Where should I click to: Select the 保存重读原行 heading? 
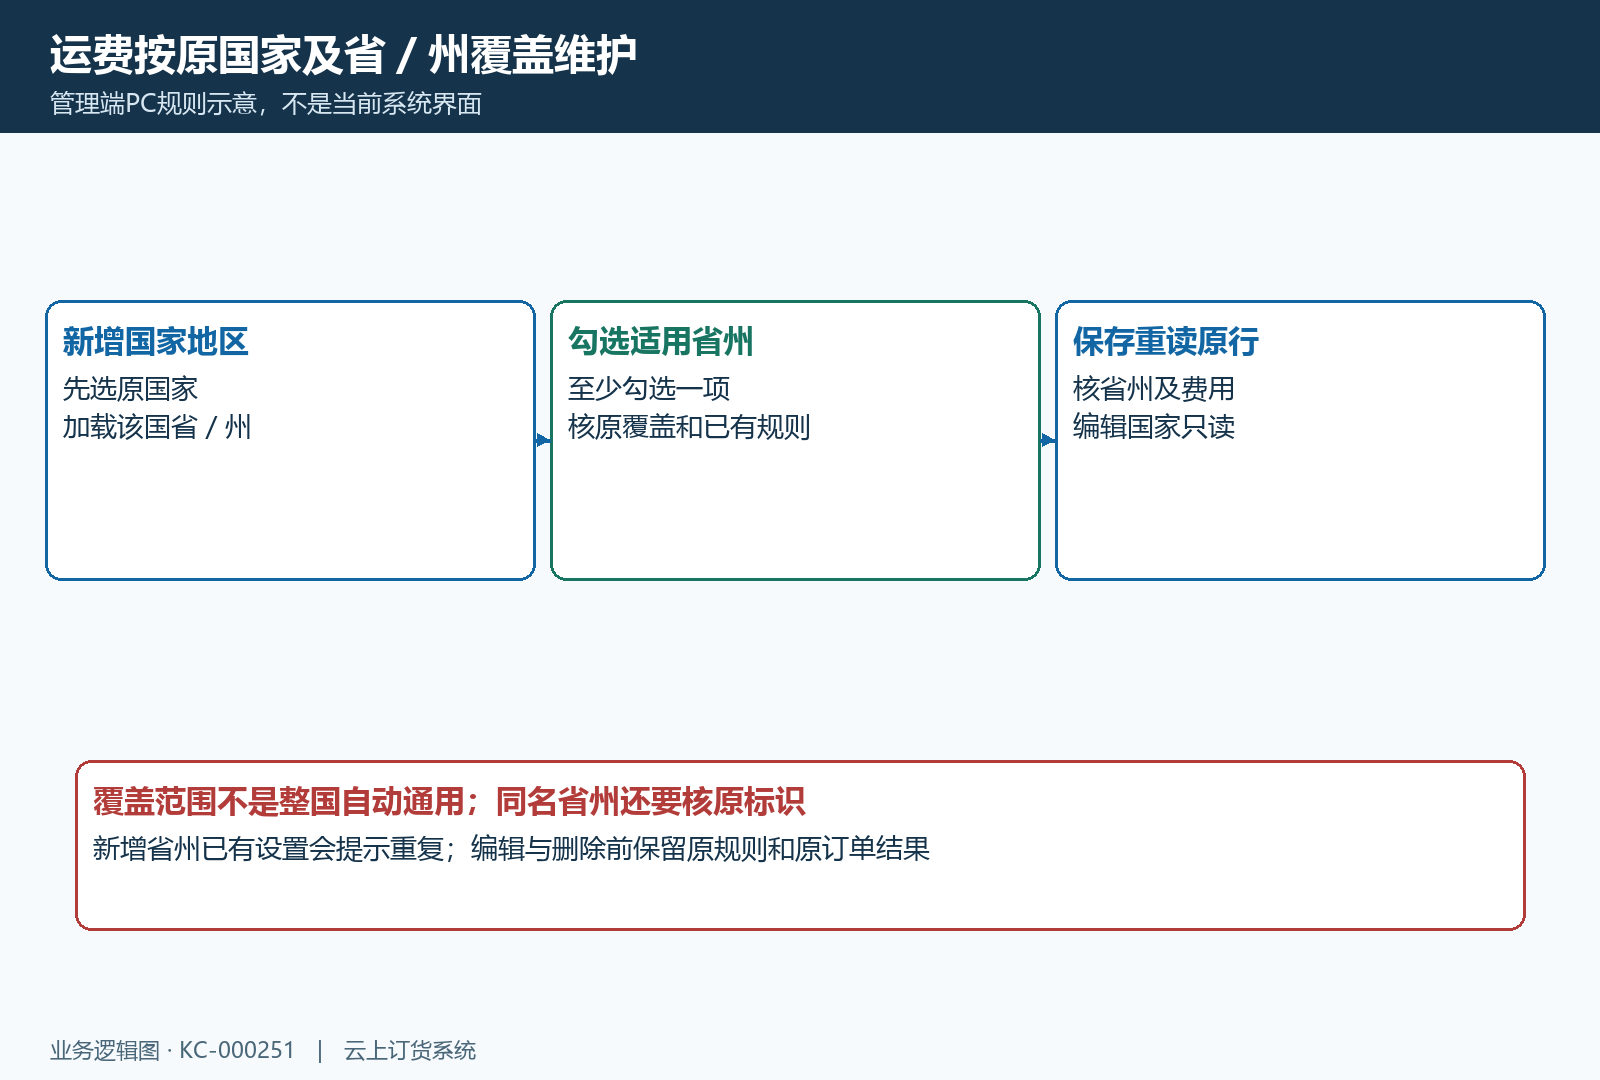pyautogui.click(x=1165, y=342)
